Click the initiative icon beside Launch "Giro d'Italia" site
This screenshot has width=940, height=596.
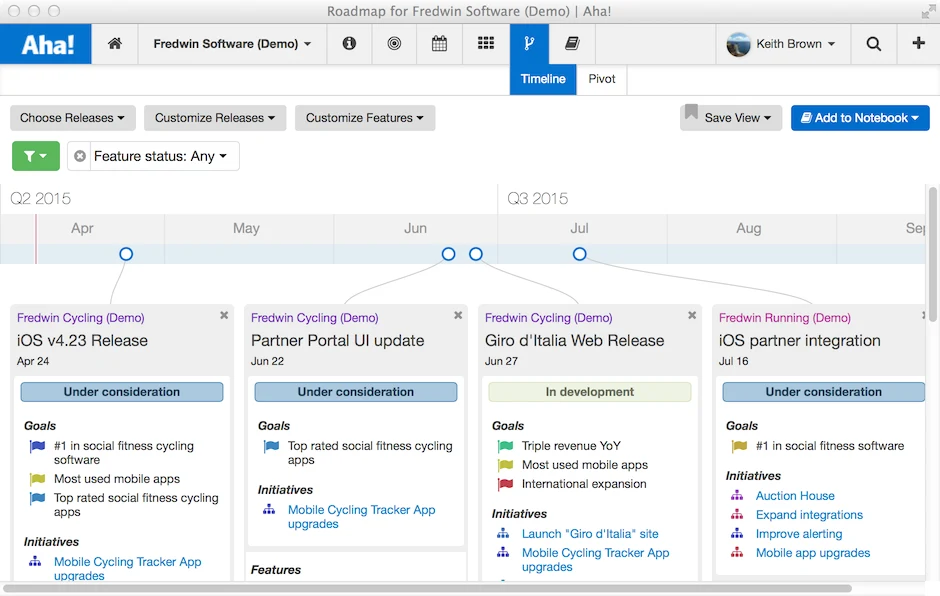(503, 534)
